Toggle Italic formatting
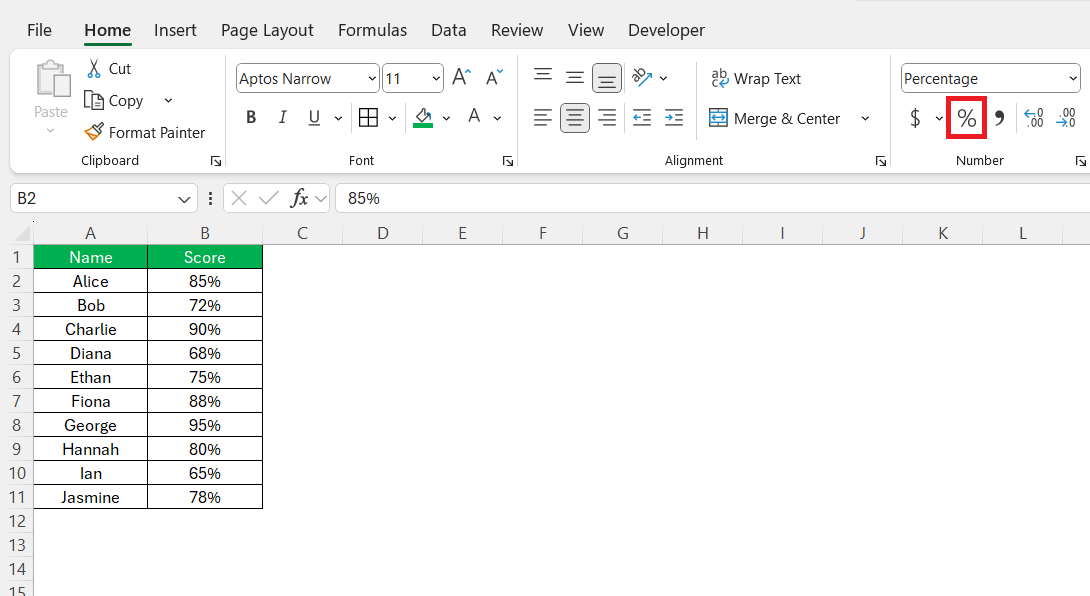This screenshot has height=596, width=1090. click(282, 118)
